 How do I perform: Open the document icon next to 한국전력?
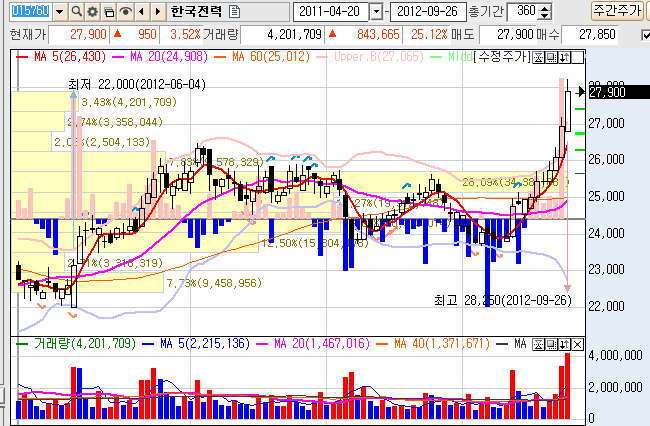point(234,12)
